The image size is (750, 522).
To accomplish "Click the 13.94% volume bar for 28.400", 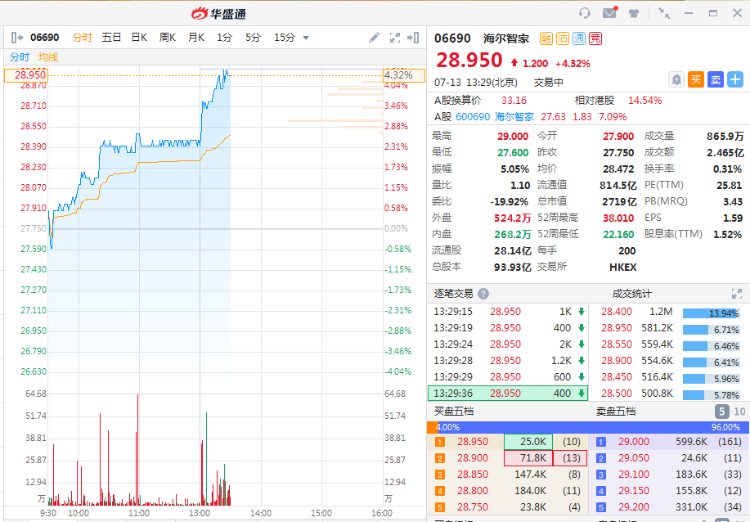I will tap(711, 313).
